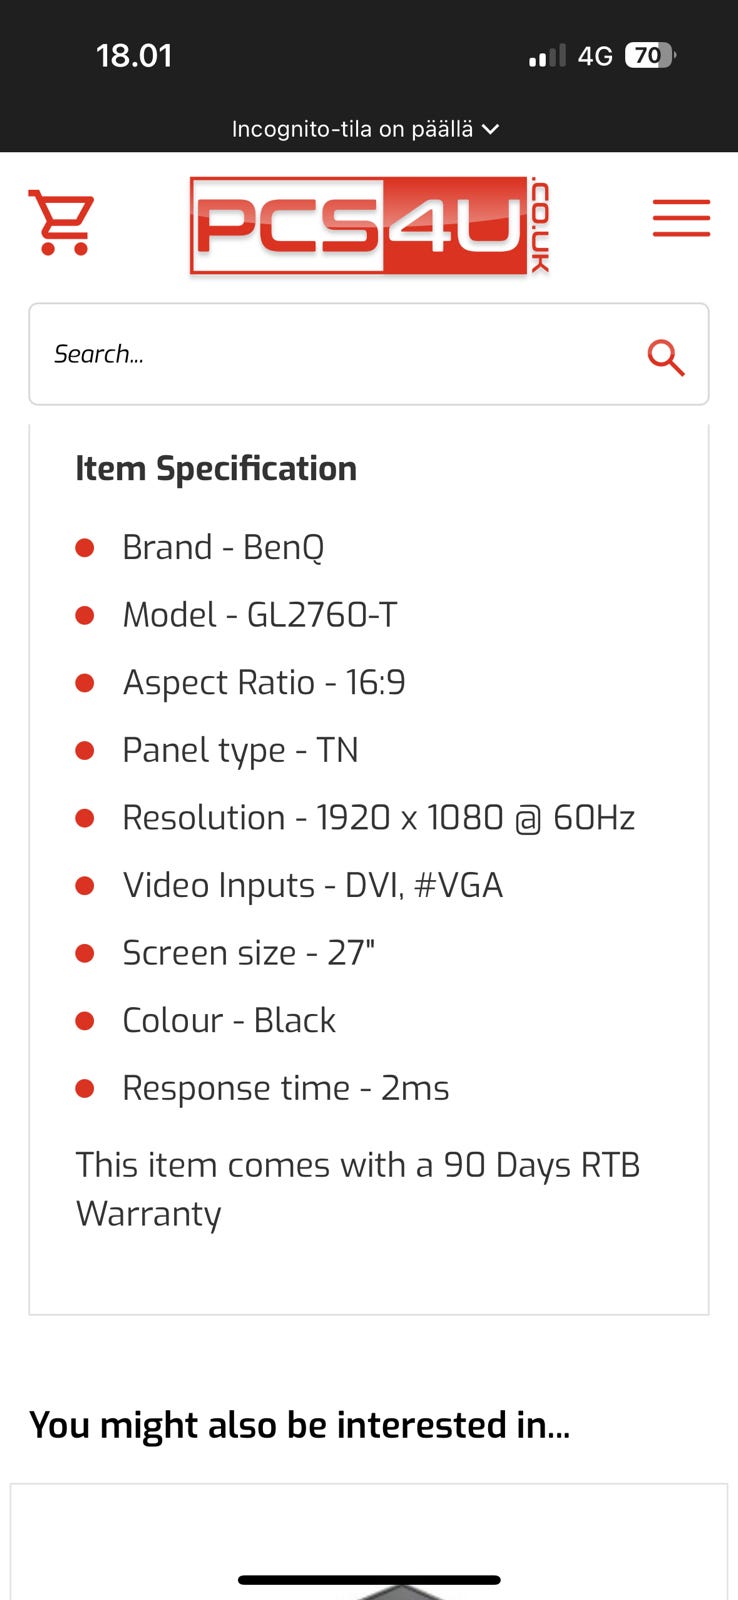Viewport: 738px width, 1600px height.
Task: Tap the 4G network indicator
Action: pyautogui.click(x=595, y=56)
